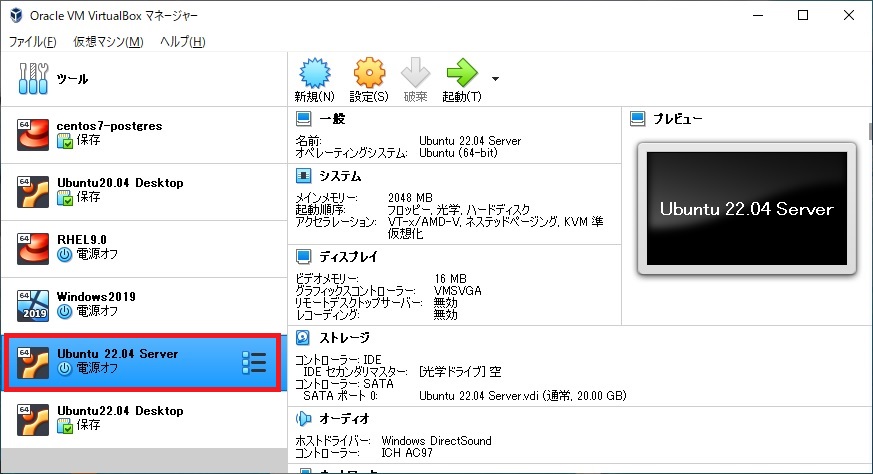Click the power-off icon under Ubuntu 22.04 Server
873x474 pixels.
(x=65, y=368)
